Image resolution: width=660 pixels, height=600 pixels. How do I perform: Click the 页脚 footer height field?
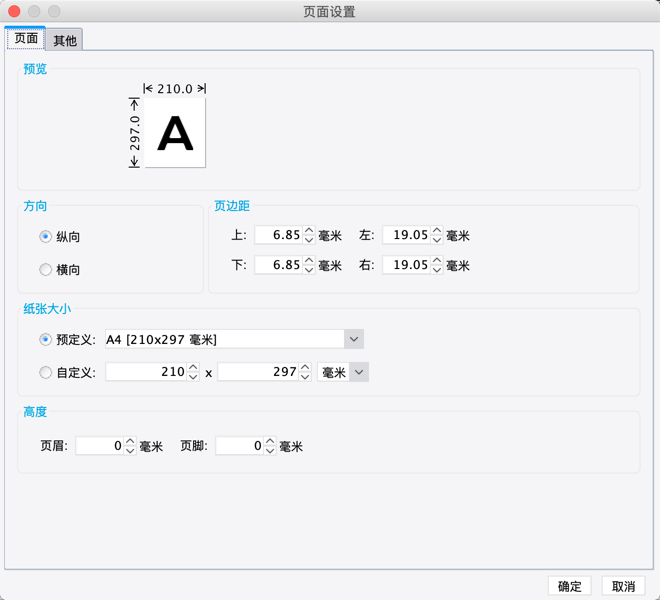(x=240, y=446)
